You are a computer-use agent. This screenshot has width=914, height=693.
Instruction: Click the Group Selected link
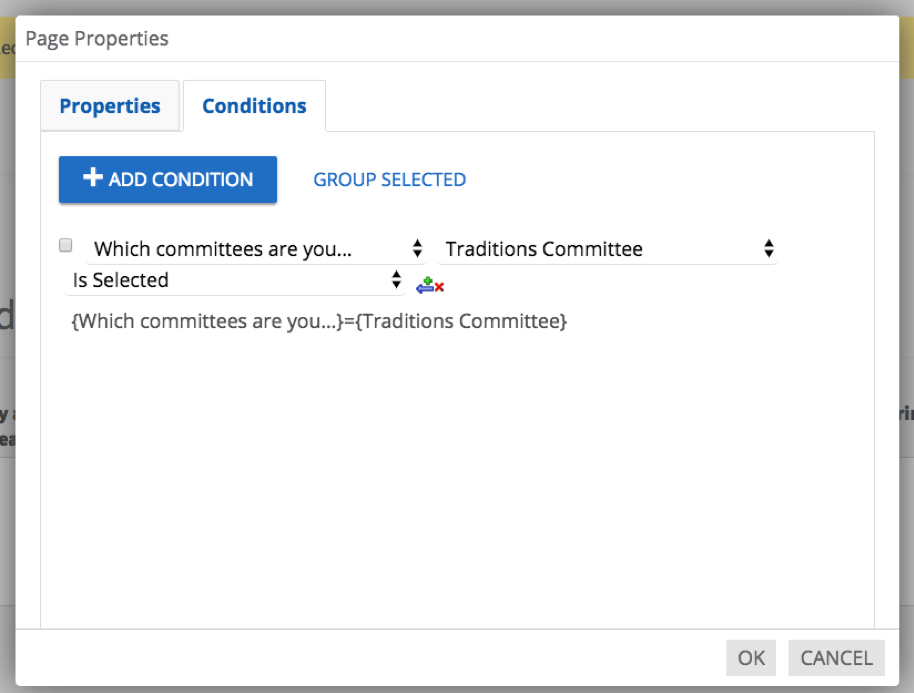(x=389, y=180)
